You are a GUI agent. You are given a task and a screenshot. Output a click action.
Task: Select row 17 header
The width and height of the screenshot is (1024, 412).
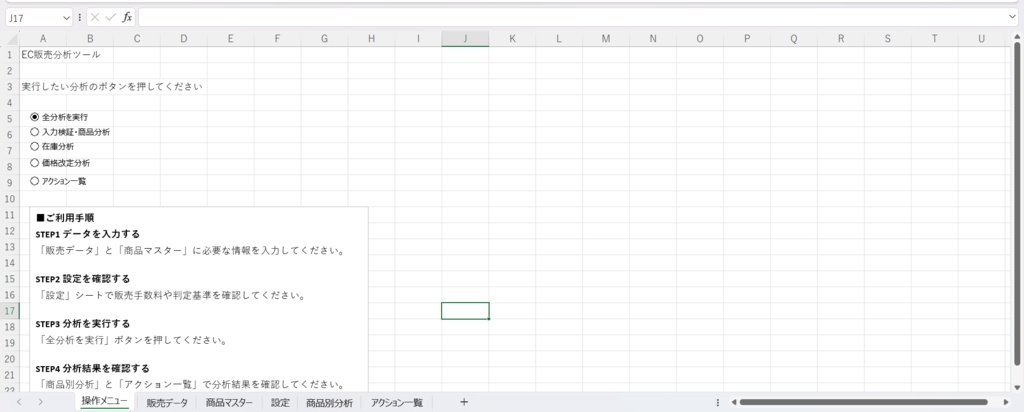coord(10,311)
